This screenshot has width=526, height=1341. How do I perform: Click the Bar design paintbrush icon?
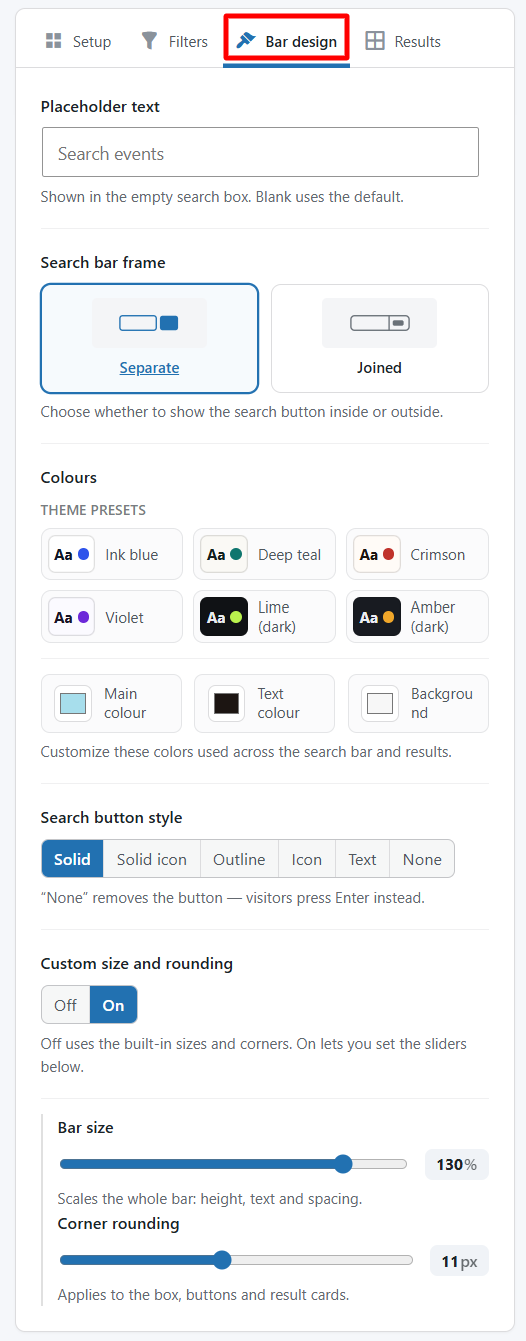pos(245,41)
